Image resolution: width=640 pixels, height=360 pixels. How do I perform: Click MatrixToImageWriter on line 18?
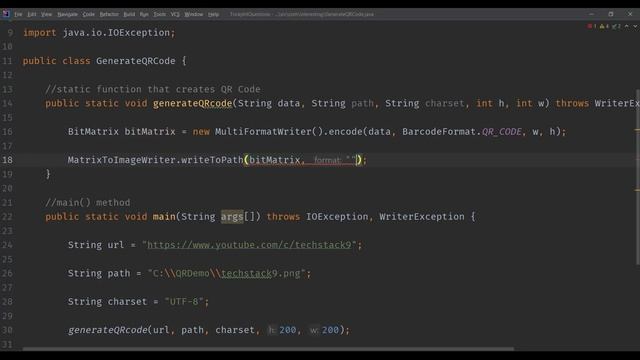coord(121,160)
